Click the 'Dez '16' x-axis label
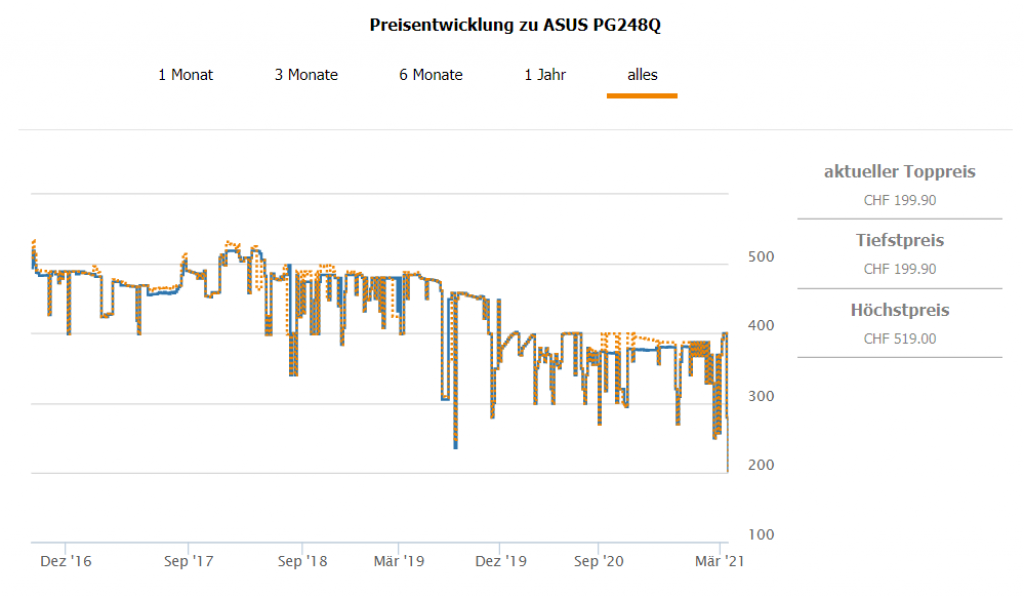Viewport: 1024px width, 597px height. coord(66,562)
